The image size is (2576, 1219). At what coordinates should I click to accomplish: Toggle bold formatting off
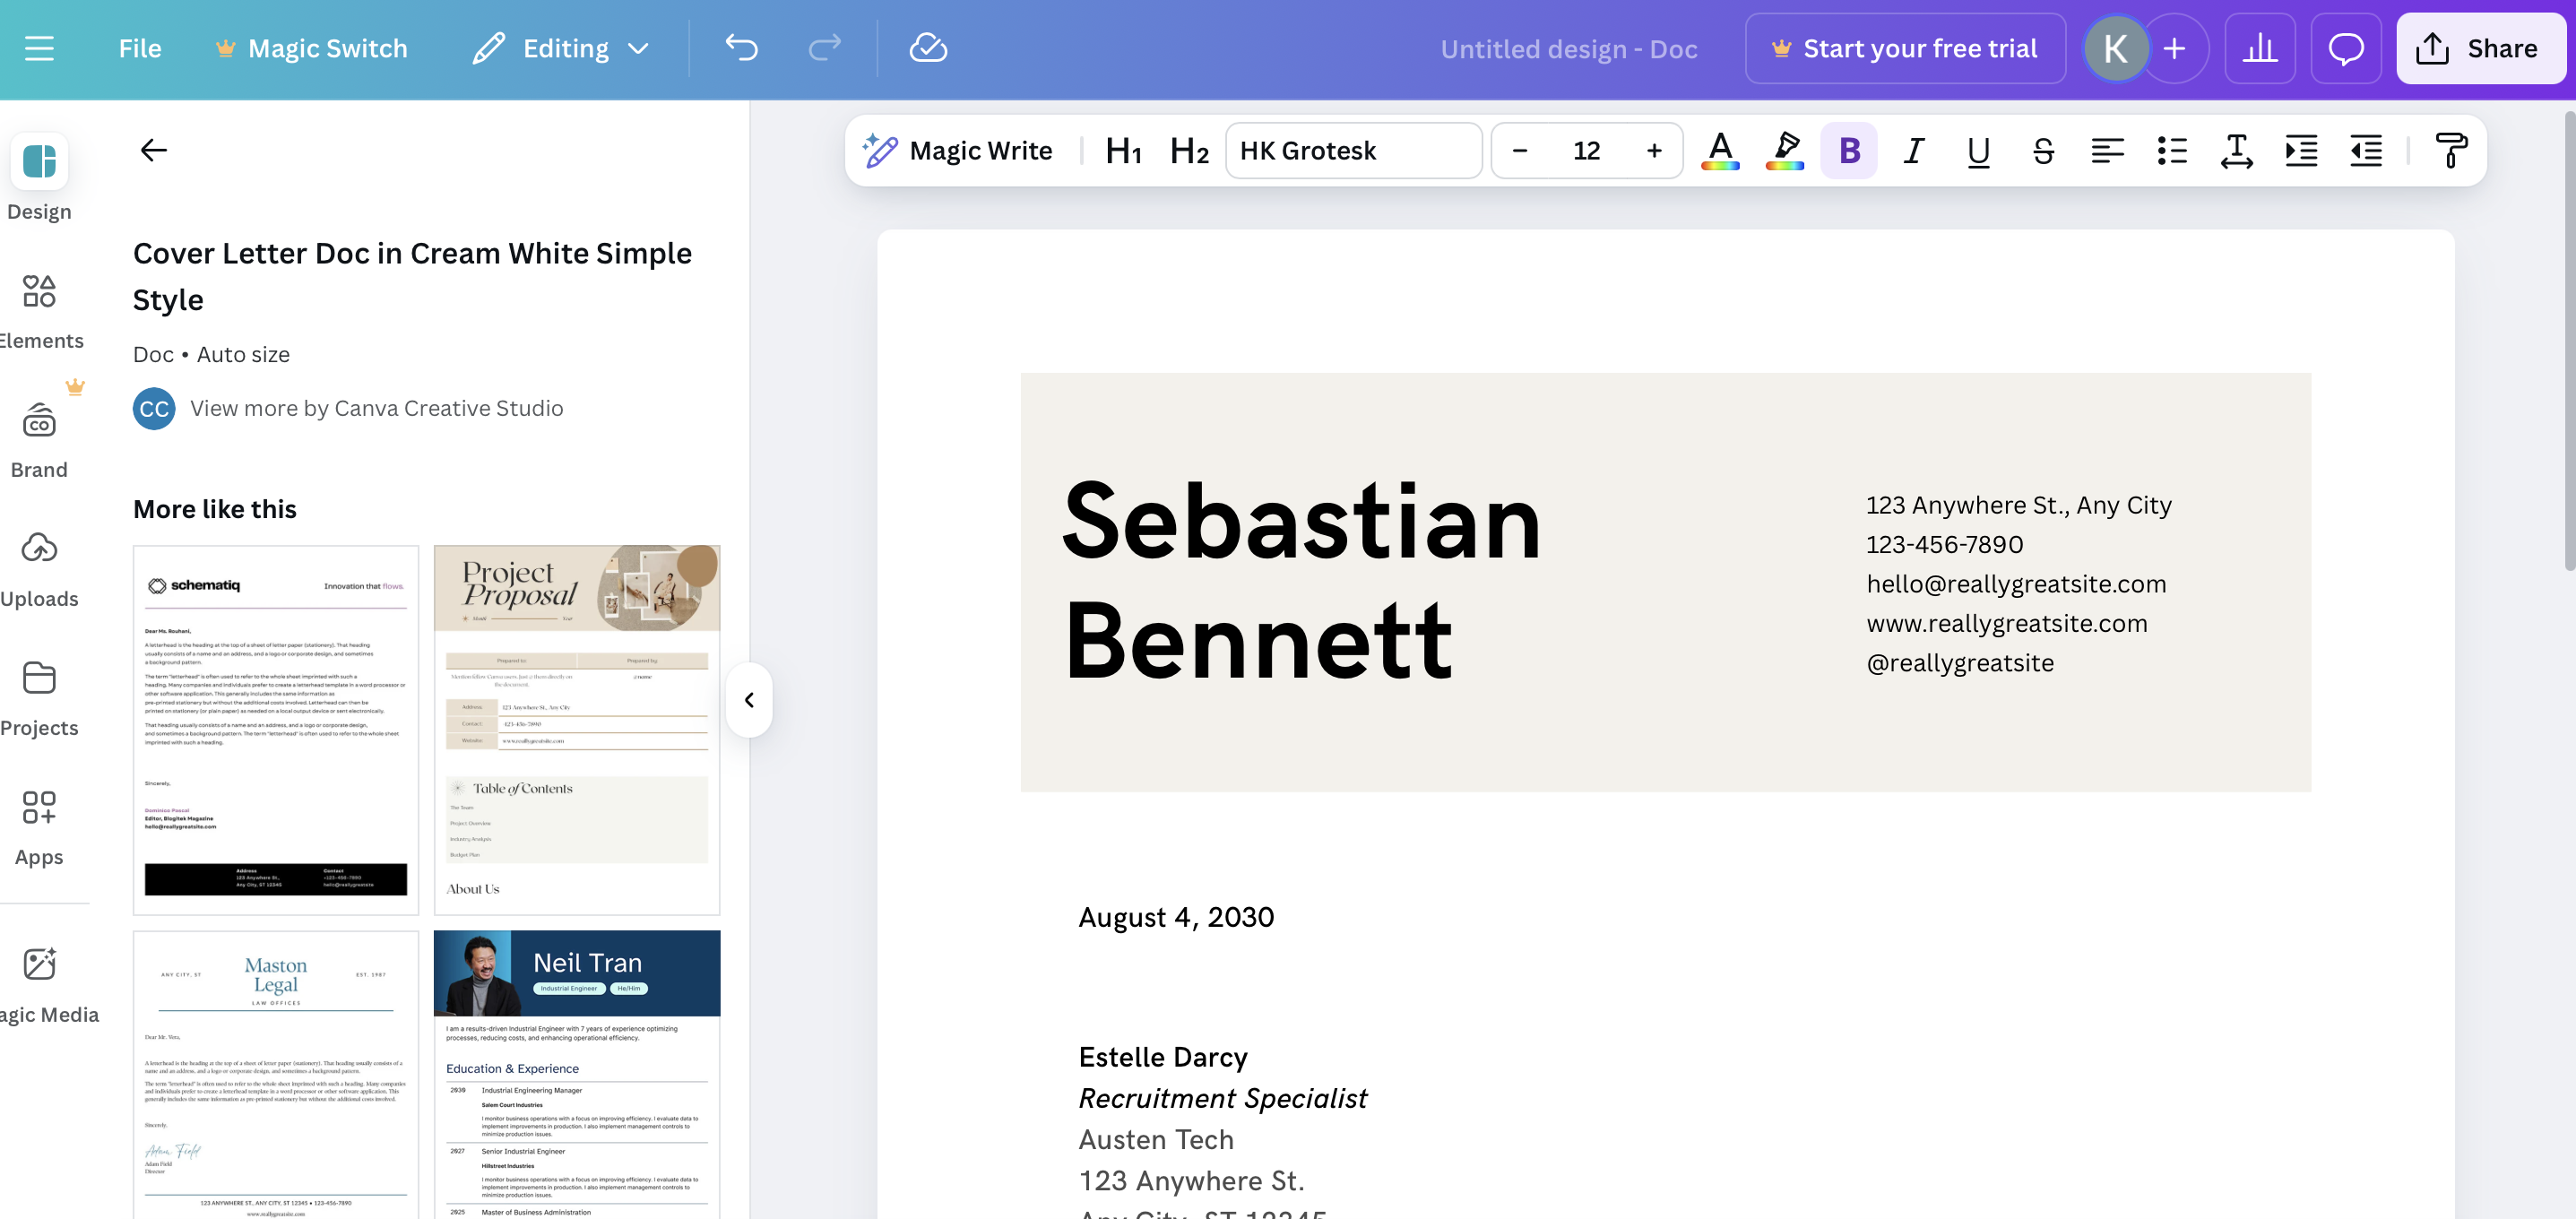click(1849, 150)
